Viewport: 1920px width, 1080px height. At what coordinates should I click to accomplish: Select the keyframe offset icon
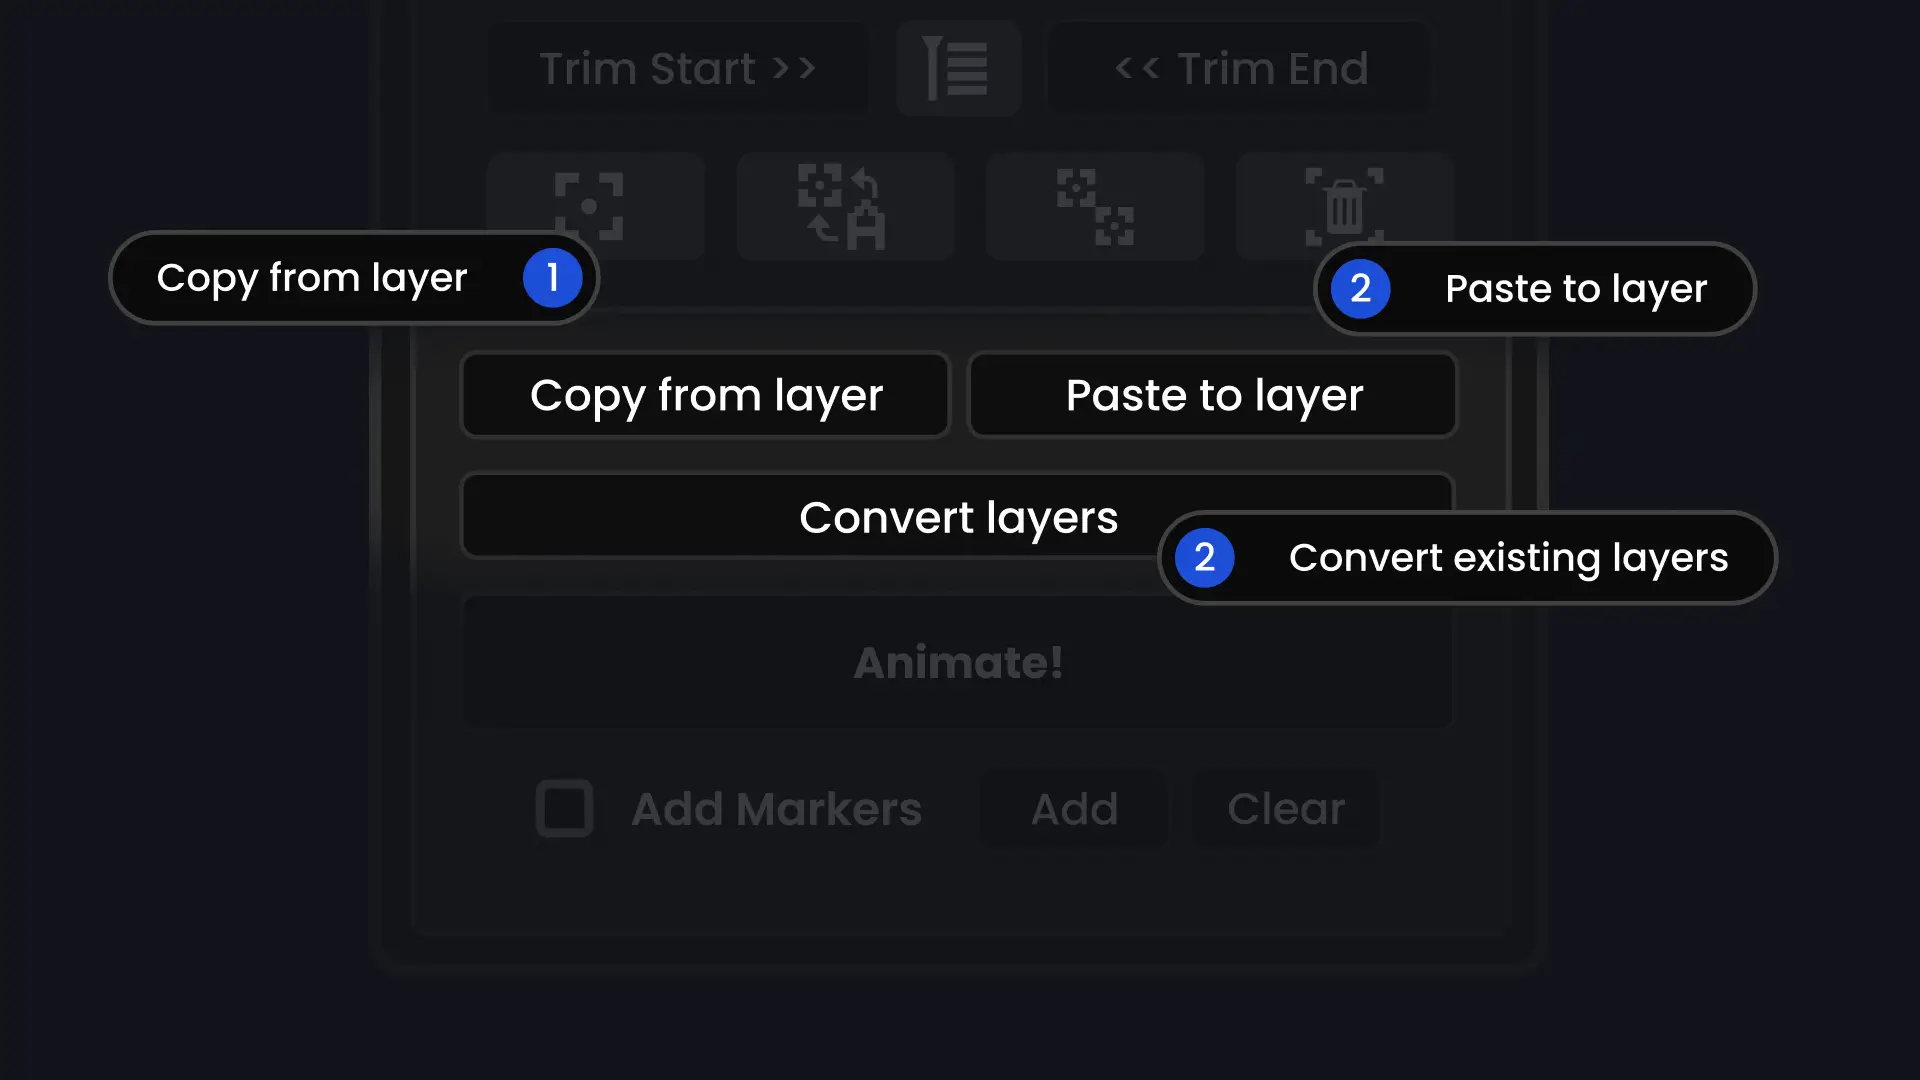(1095, 207)
